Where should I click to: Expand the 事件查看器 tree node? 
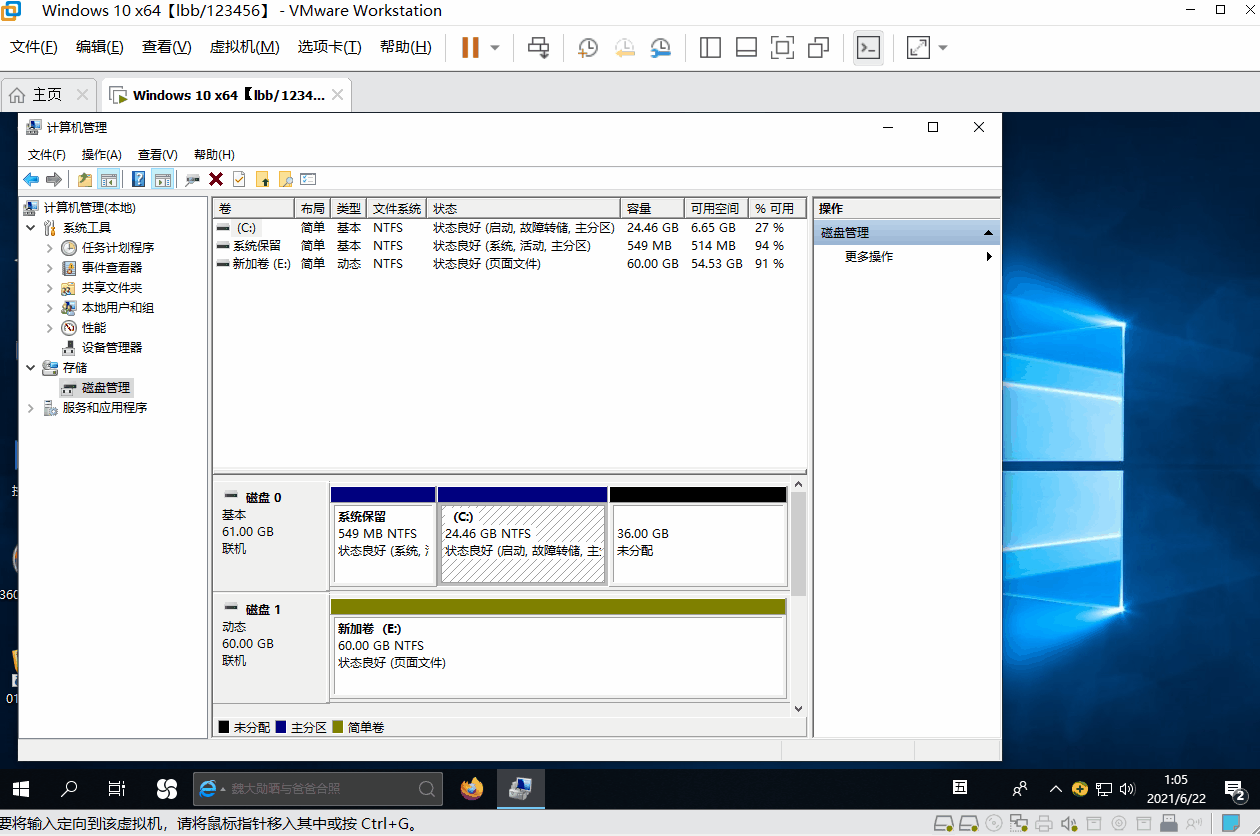pyautogui.click(x=50, y=268)
